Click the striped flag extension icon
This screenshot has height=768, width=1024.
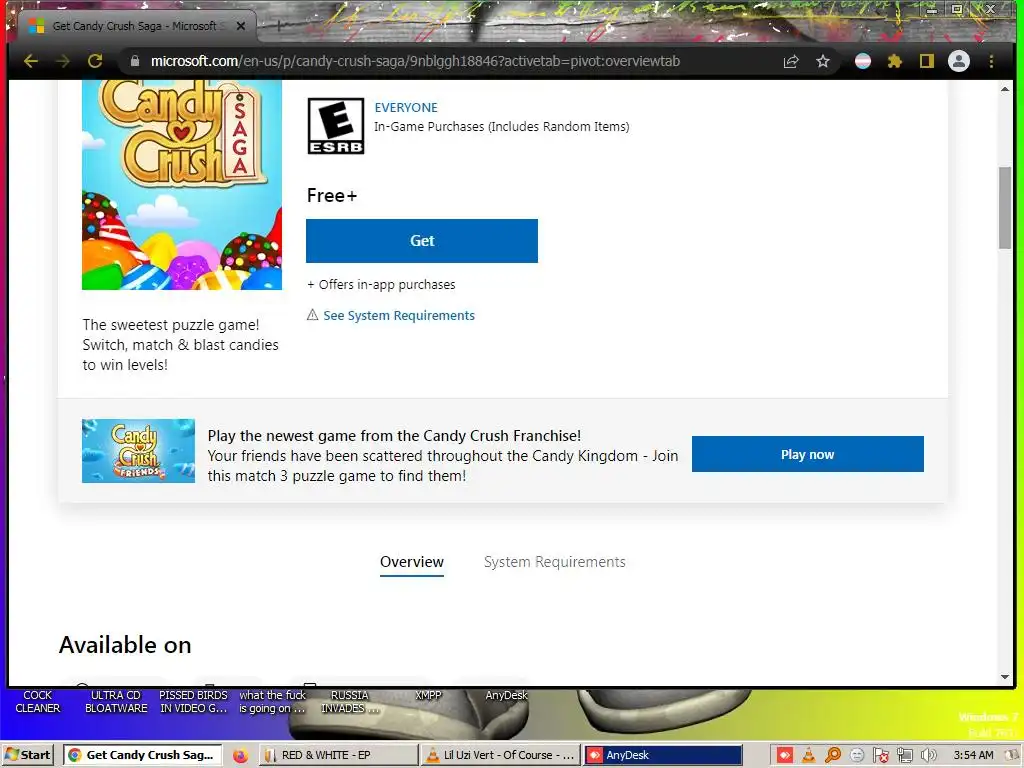[x=863, y=61]
